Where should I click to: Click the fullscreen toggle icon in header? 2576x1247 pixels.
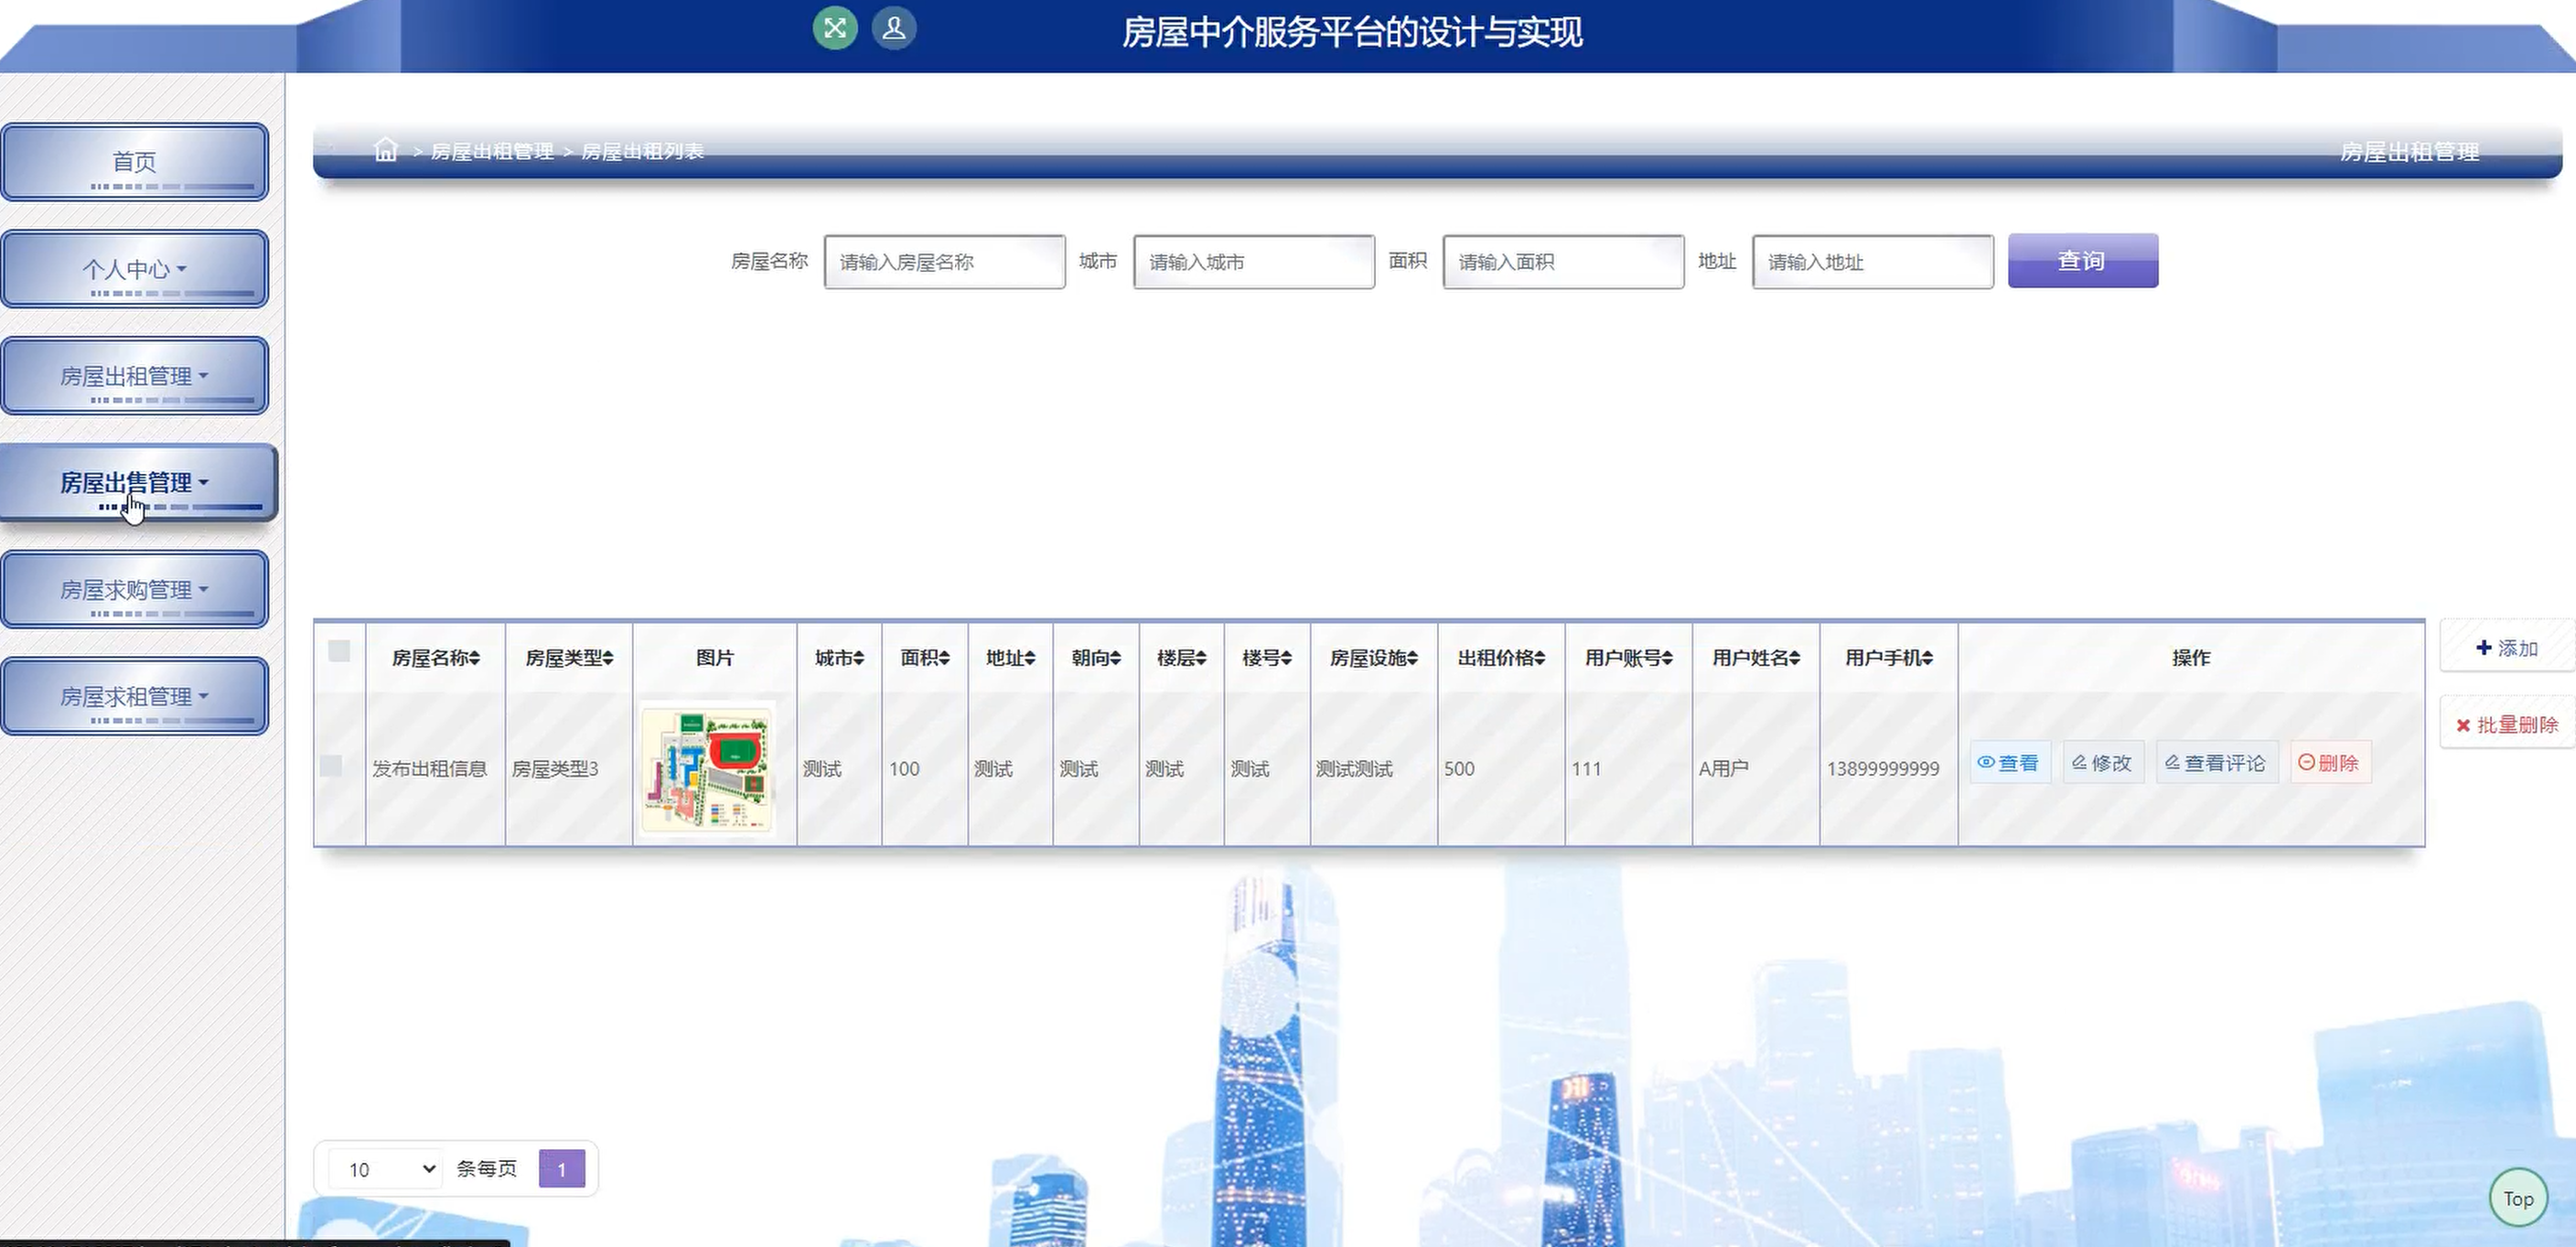click(835, 28)
